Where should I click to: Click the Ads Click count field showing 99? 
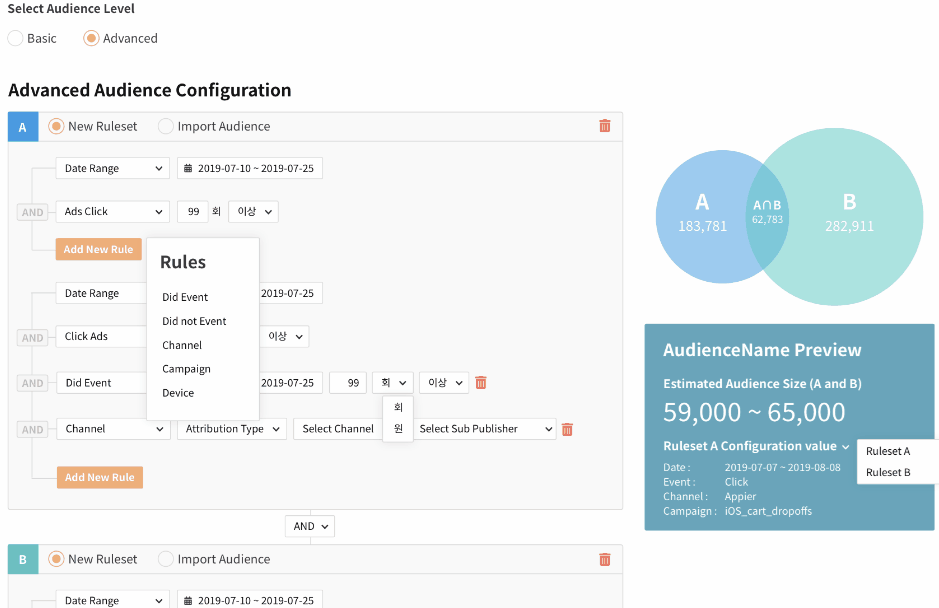pos(192,212)
